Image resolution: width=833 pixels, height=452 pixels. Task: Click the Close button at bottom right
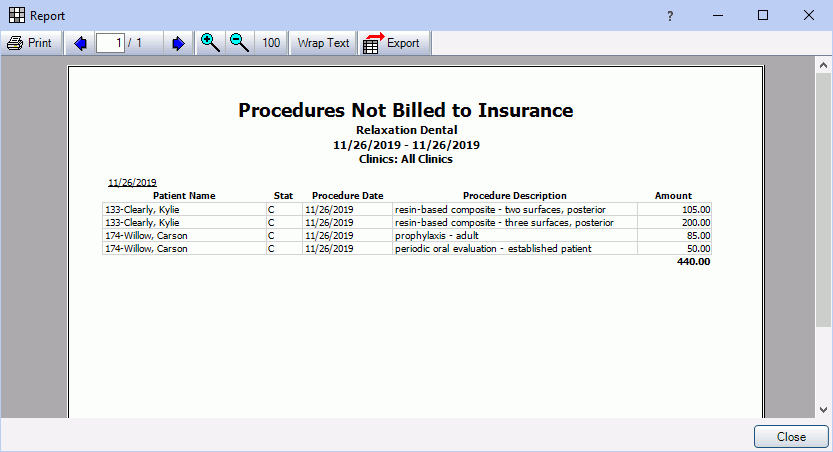[791, 437]
